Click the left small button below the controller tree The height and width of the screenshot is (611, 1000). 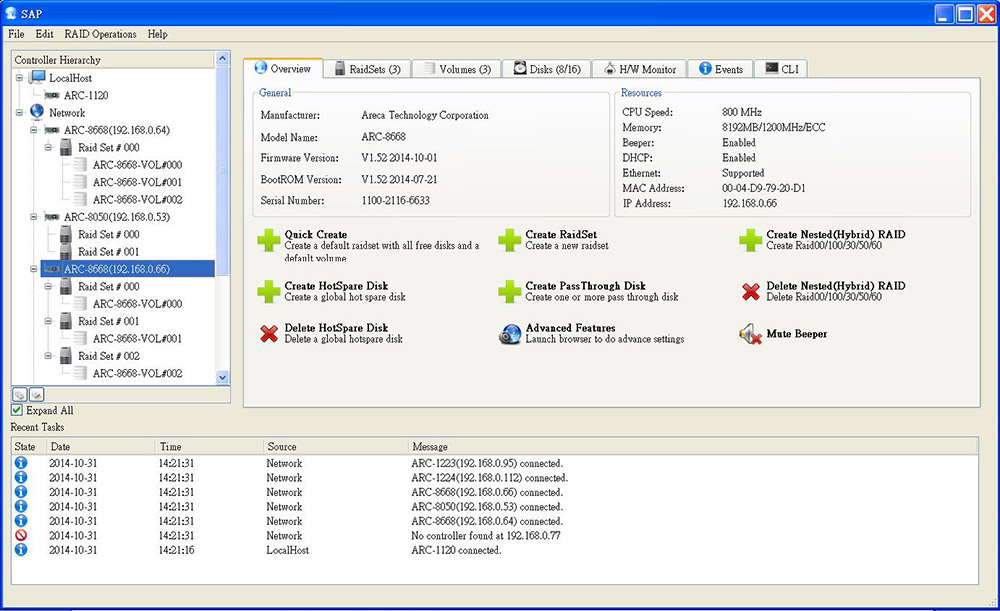(x=20, y=395)
